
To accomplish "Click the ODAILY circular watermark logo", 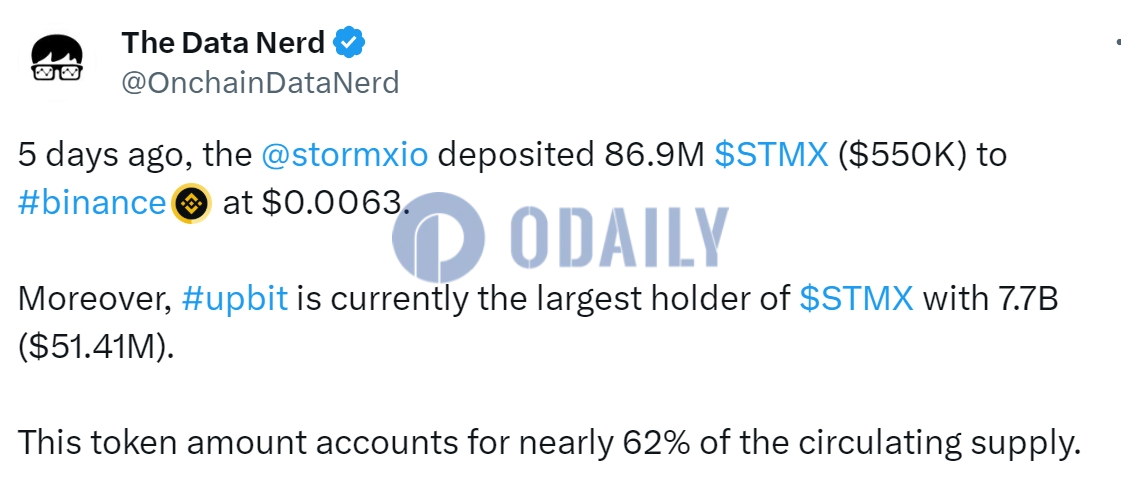I will (x=438, y=237).
